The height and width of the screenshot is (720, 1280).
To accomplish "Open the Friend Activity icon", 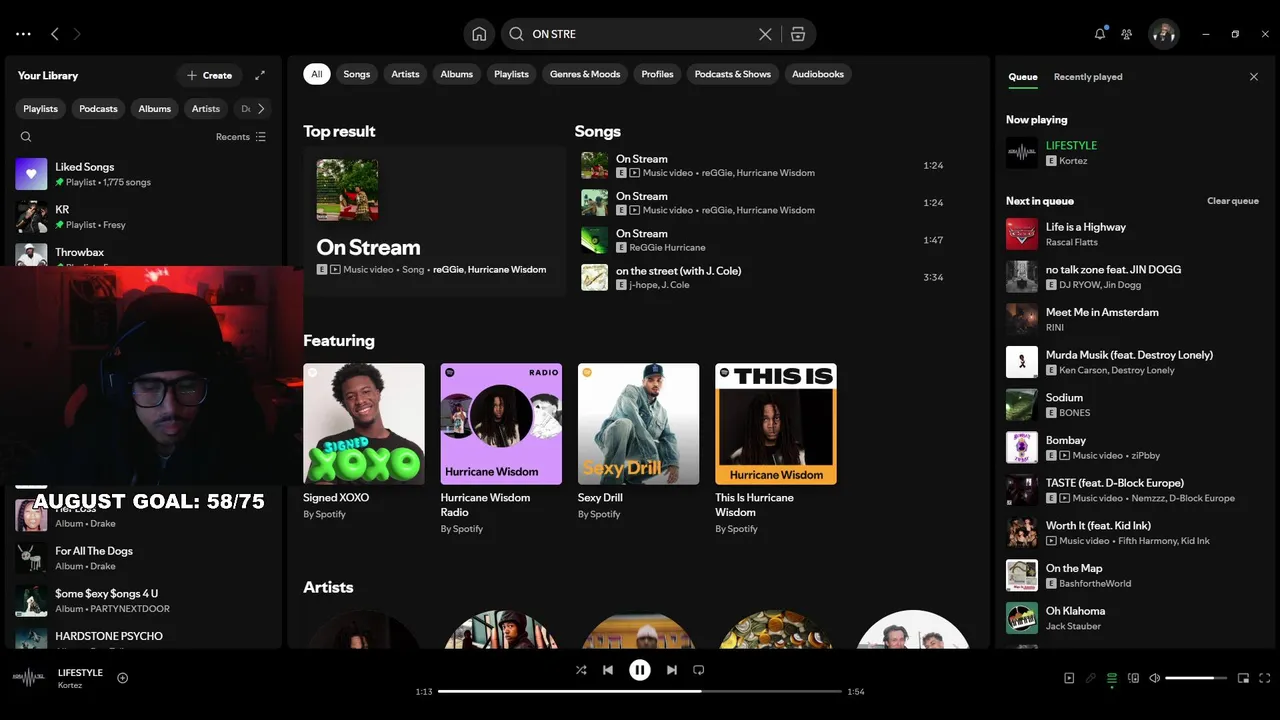I will [x=1127, y=34].
